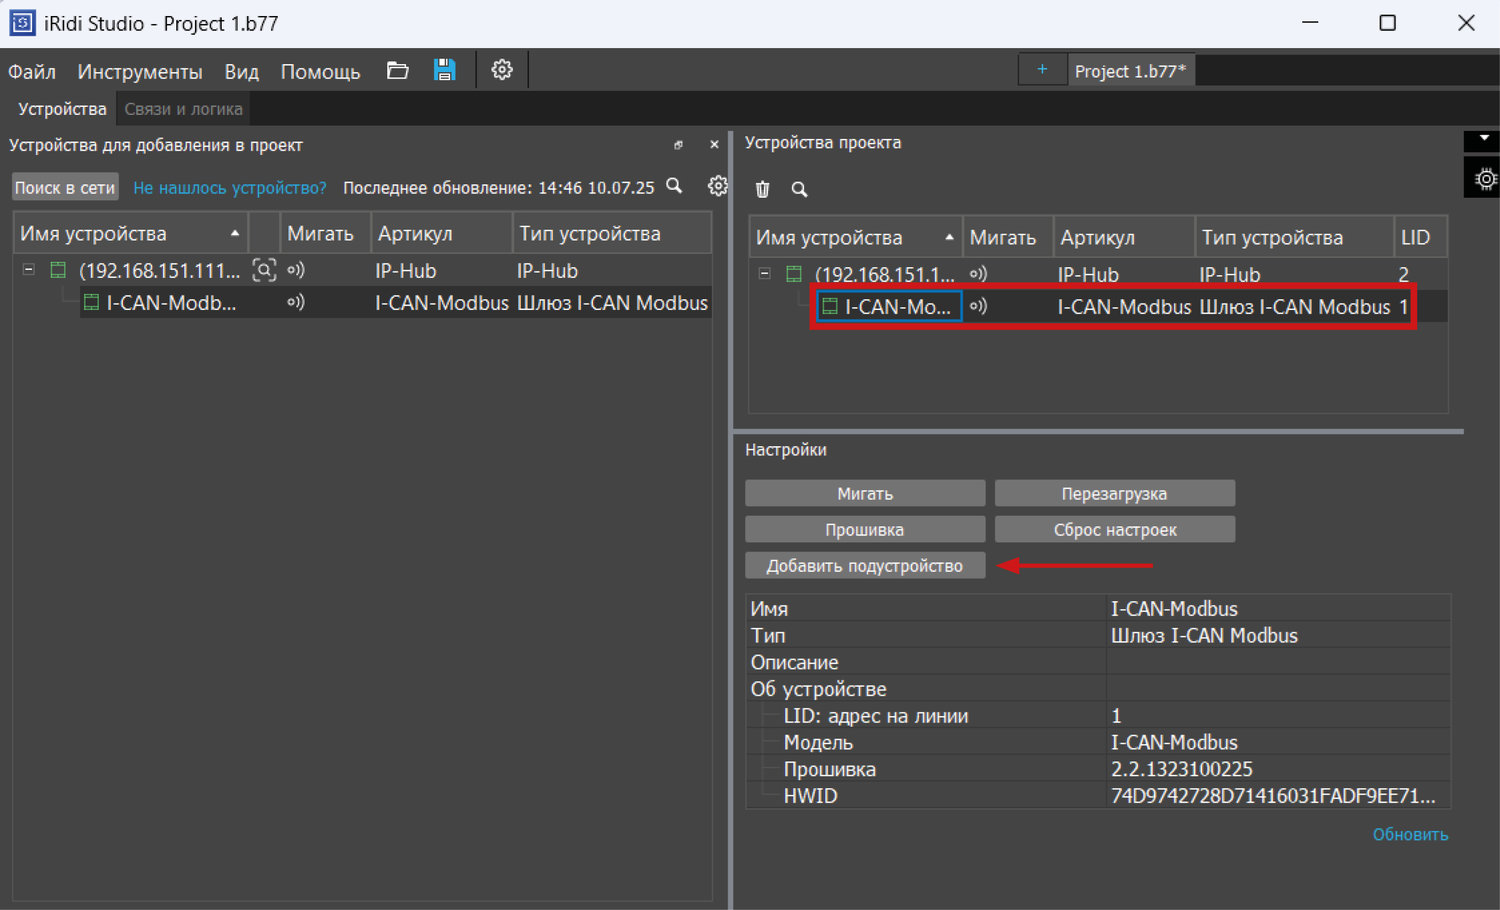
Task: Blink I-CAN-Modbus in the add-devices list
Action: (295, 302)
